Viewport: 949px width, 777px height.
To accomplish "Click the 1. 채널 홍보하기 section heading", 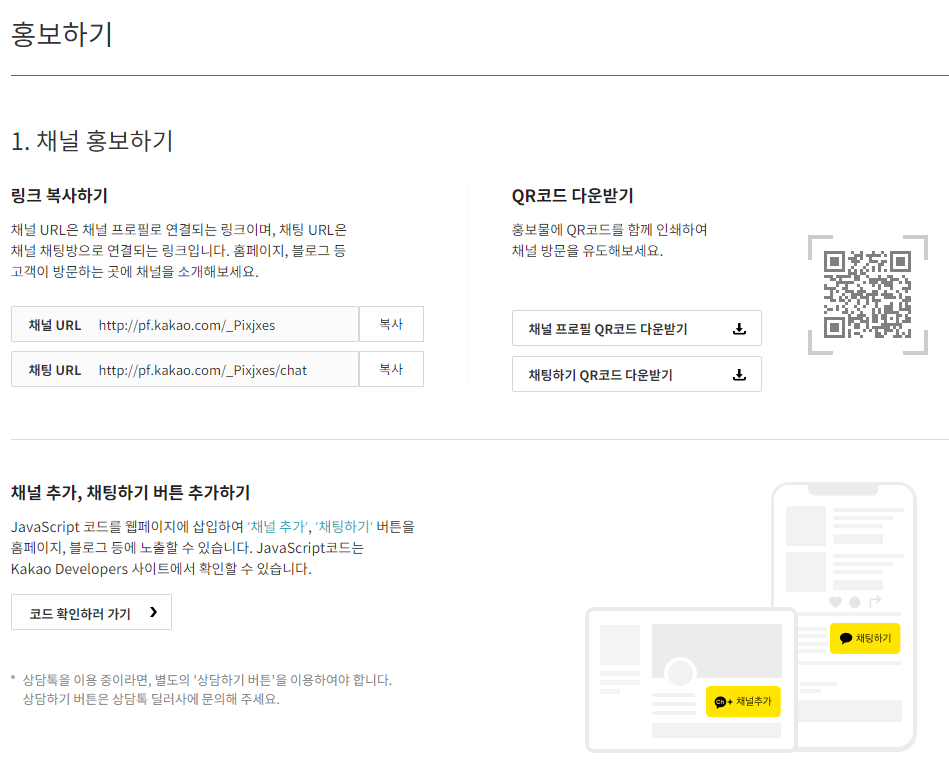I will point(92,141).
